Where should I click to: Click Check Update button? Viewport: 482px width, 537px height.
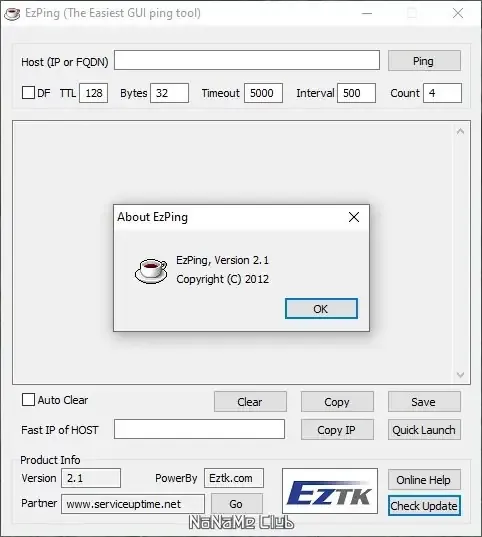pos(424,505)
